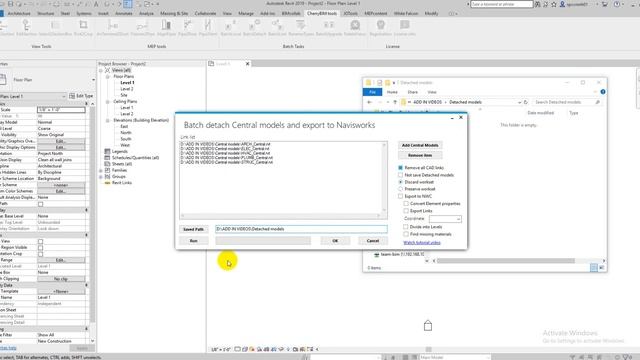Check Convert Element properties checkbox
640x360 pixels.
406,203
